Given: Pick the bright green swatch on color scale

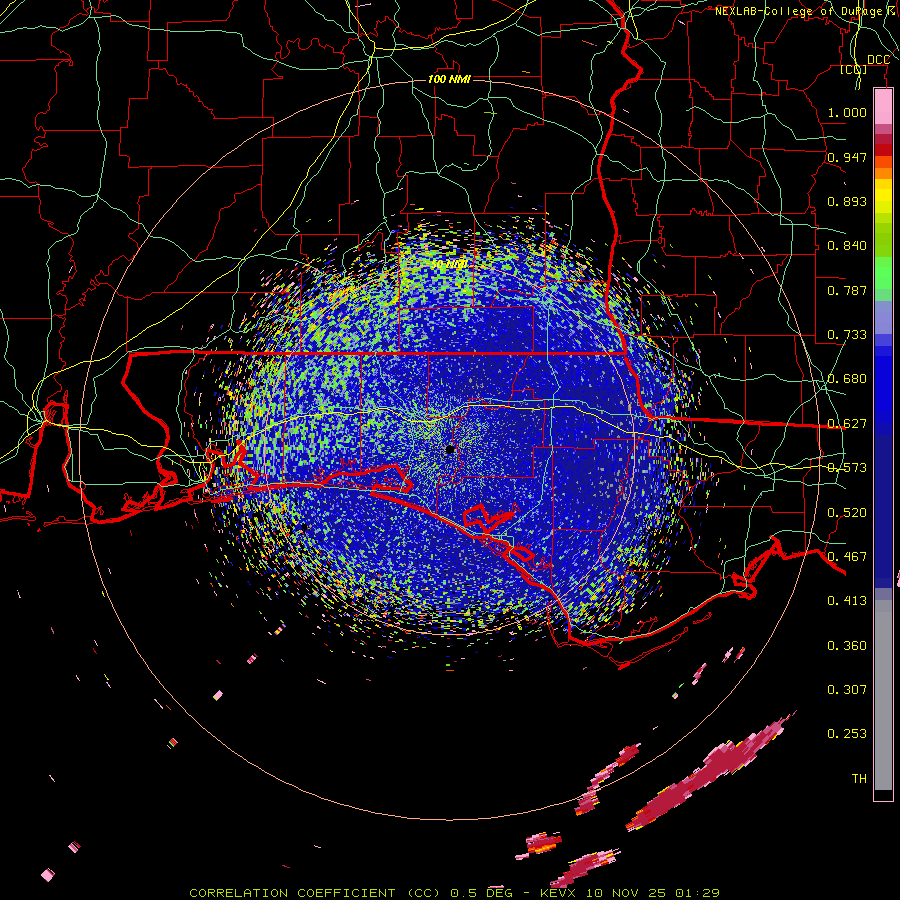Looking at the screenshot, I should (x=883, y=273).
